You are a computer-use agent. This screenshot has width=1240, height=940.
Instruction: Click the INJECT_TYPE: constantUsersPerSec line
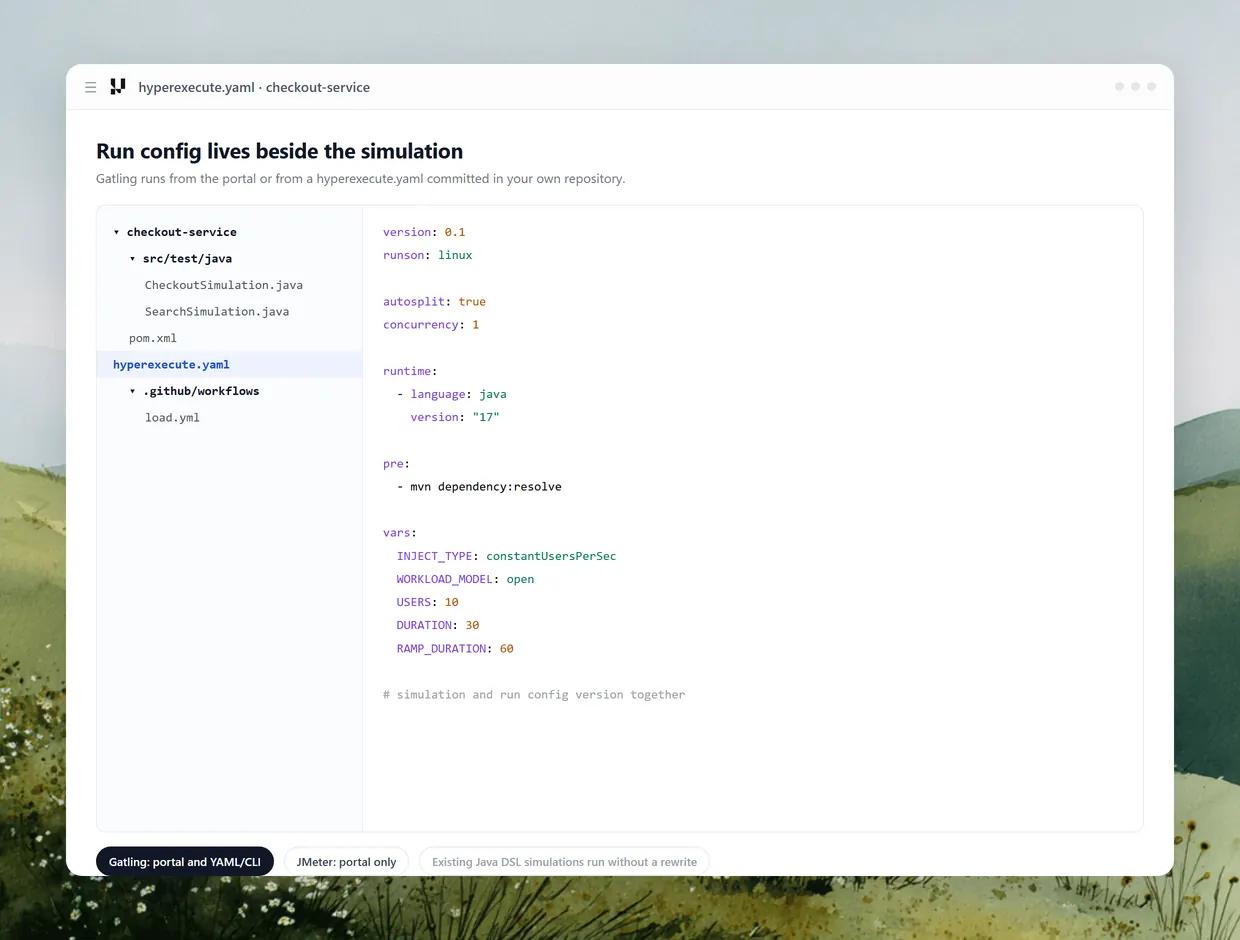tap(507, 556)
